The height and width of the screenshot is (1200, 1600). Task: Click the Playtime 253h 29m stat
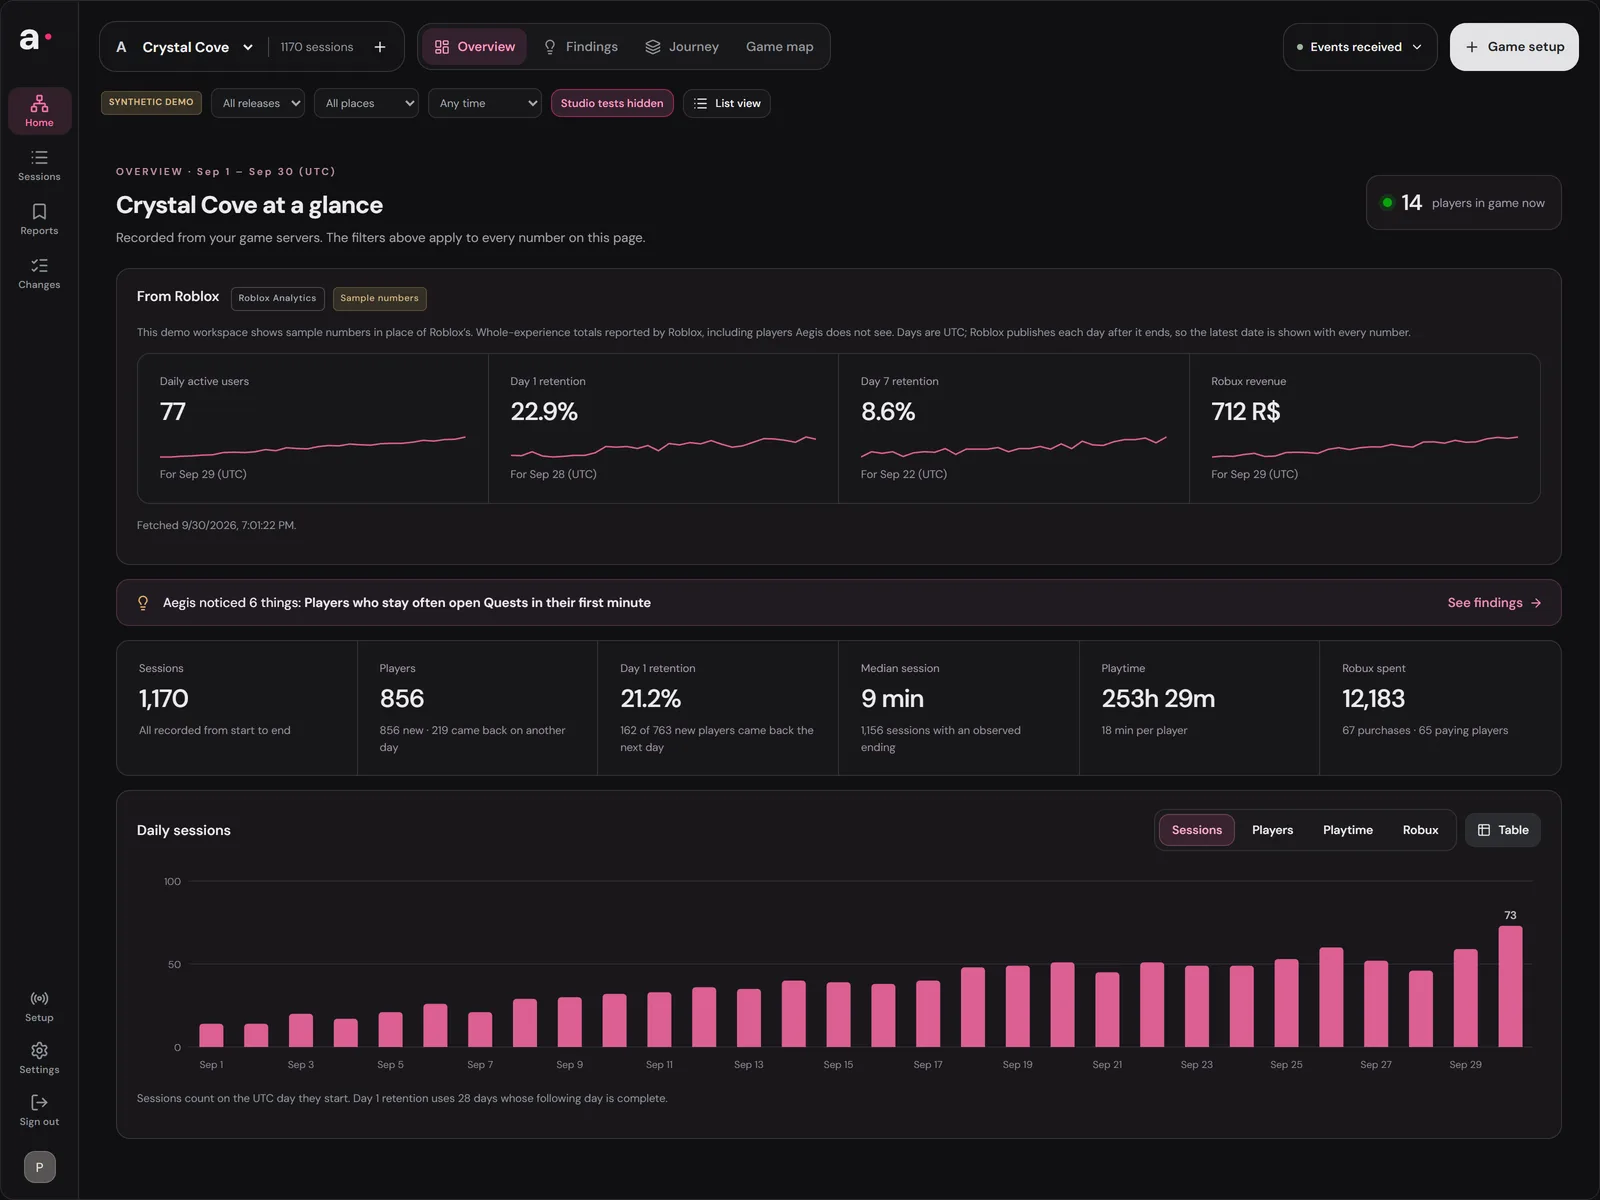[1199, 708]
